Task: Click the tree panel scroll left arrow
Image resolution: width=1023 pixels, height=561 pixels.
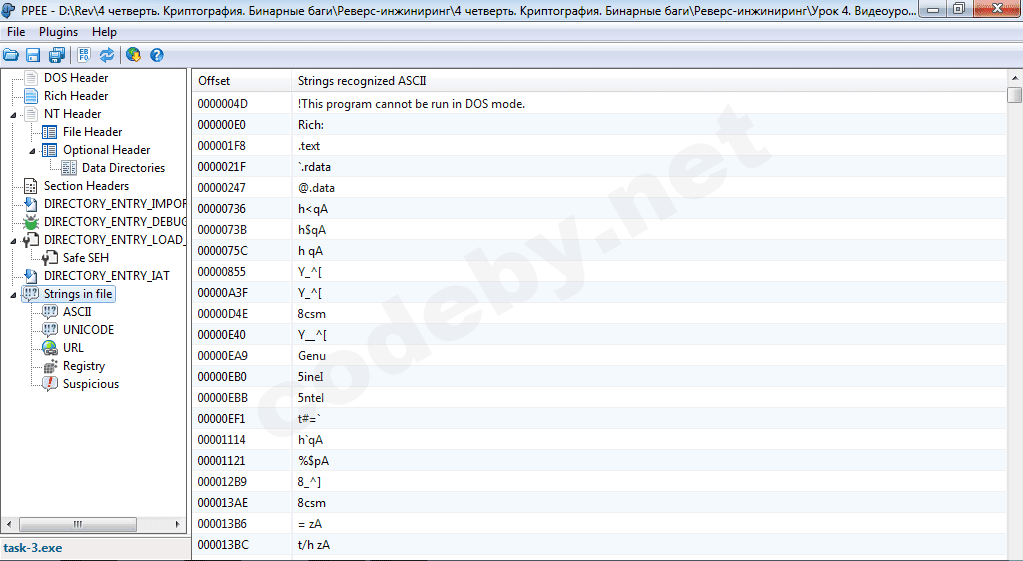Action: point(9,524)
